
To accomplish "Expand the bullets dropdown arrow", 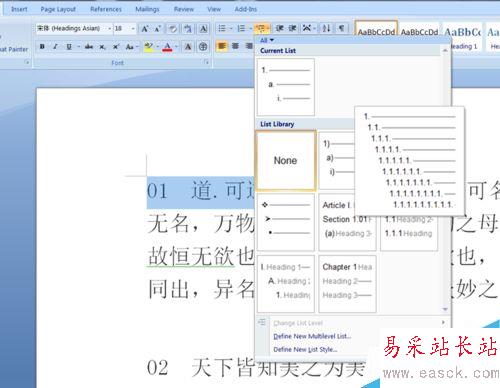I will tap(231, 29).
